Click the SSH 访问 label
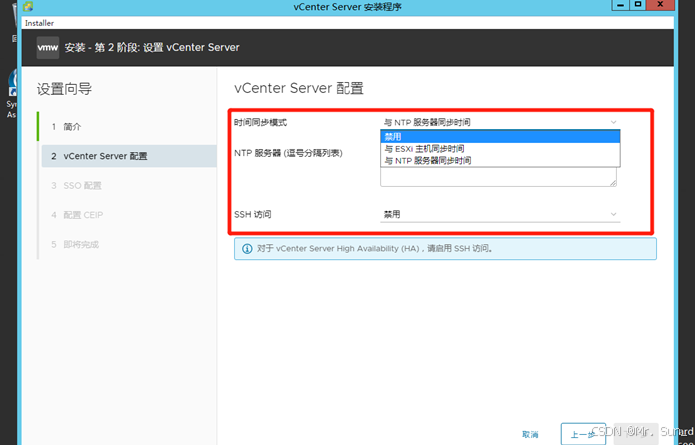The image size is (695, 445). point(253,215)
